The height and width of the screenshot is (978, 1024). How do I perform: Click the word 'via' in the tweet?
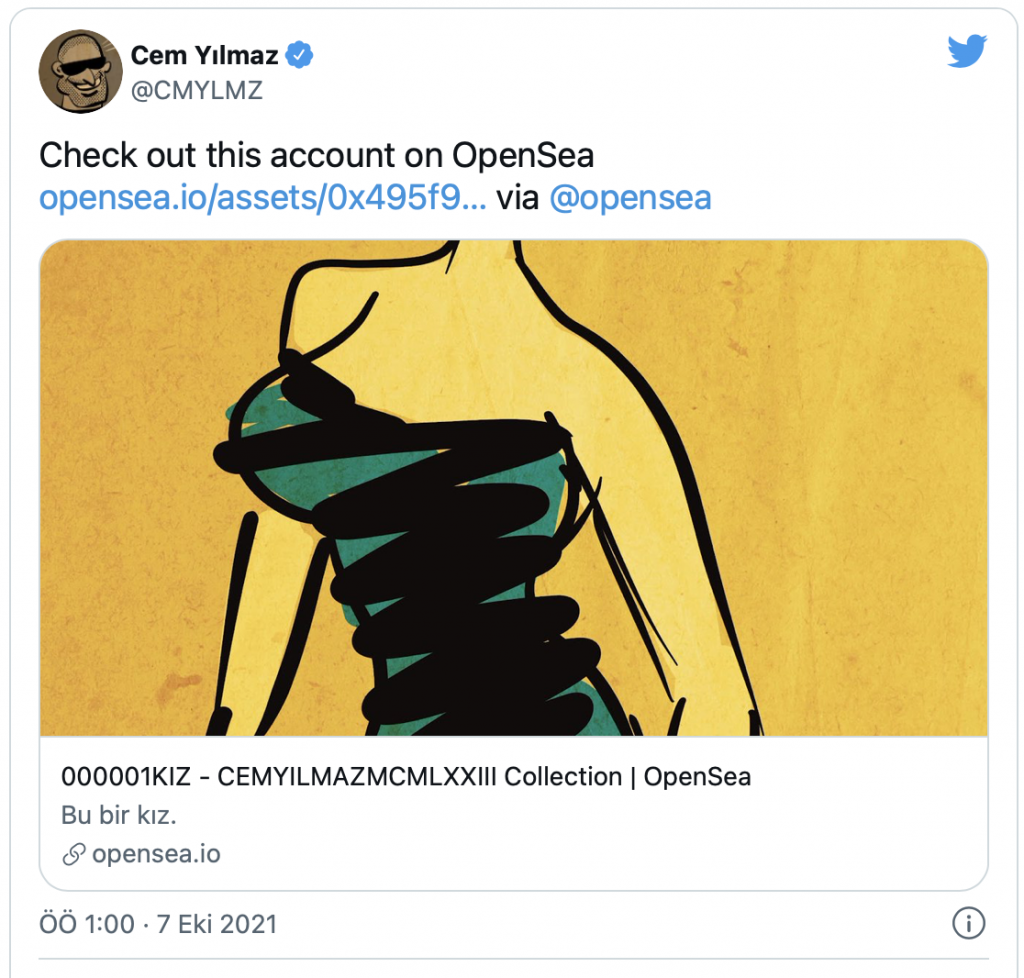pyautogui.click(x=518, y=198)
